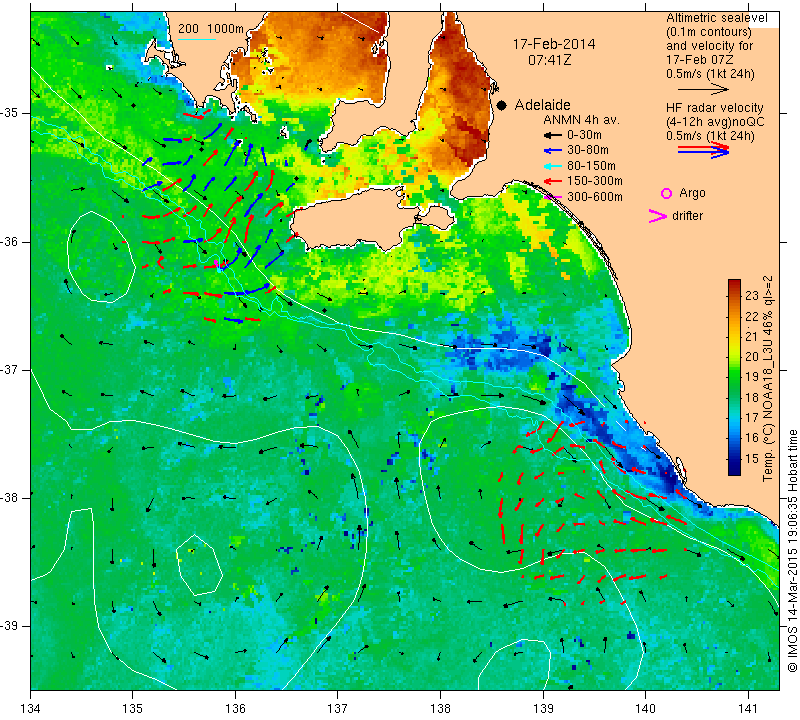This screenshot has height=720, width=800.
Task: Click the '17-Feb-2014' date text
Action: pos(554,44)
